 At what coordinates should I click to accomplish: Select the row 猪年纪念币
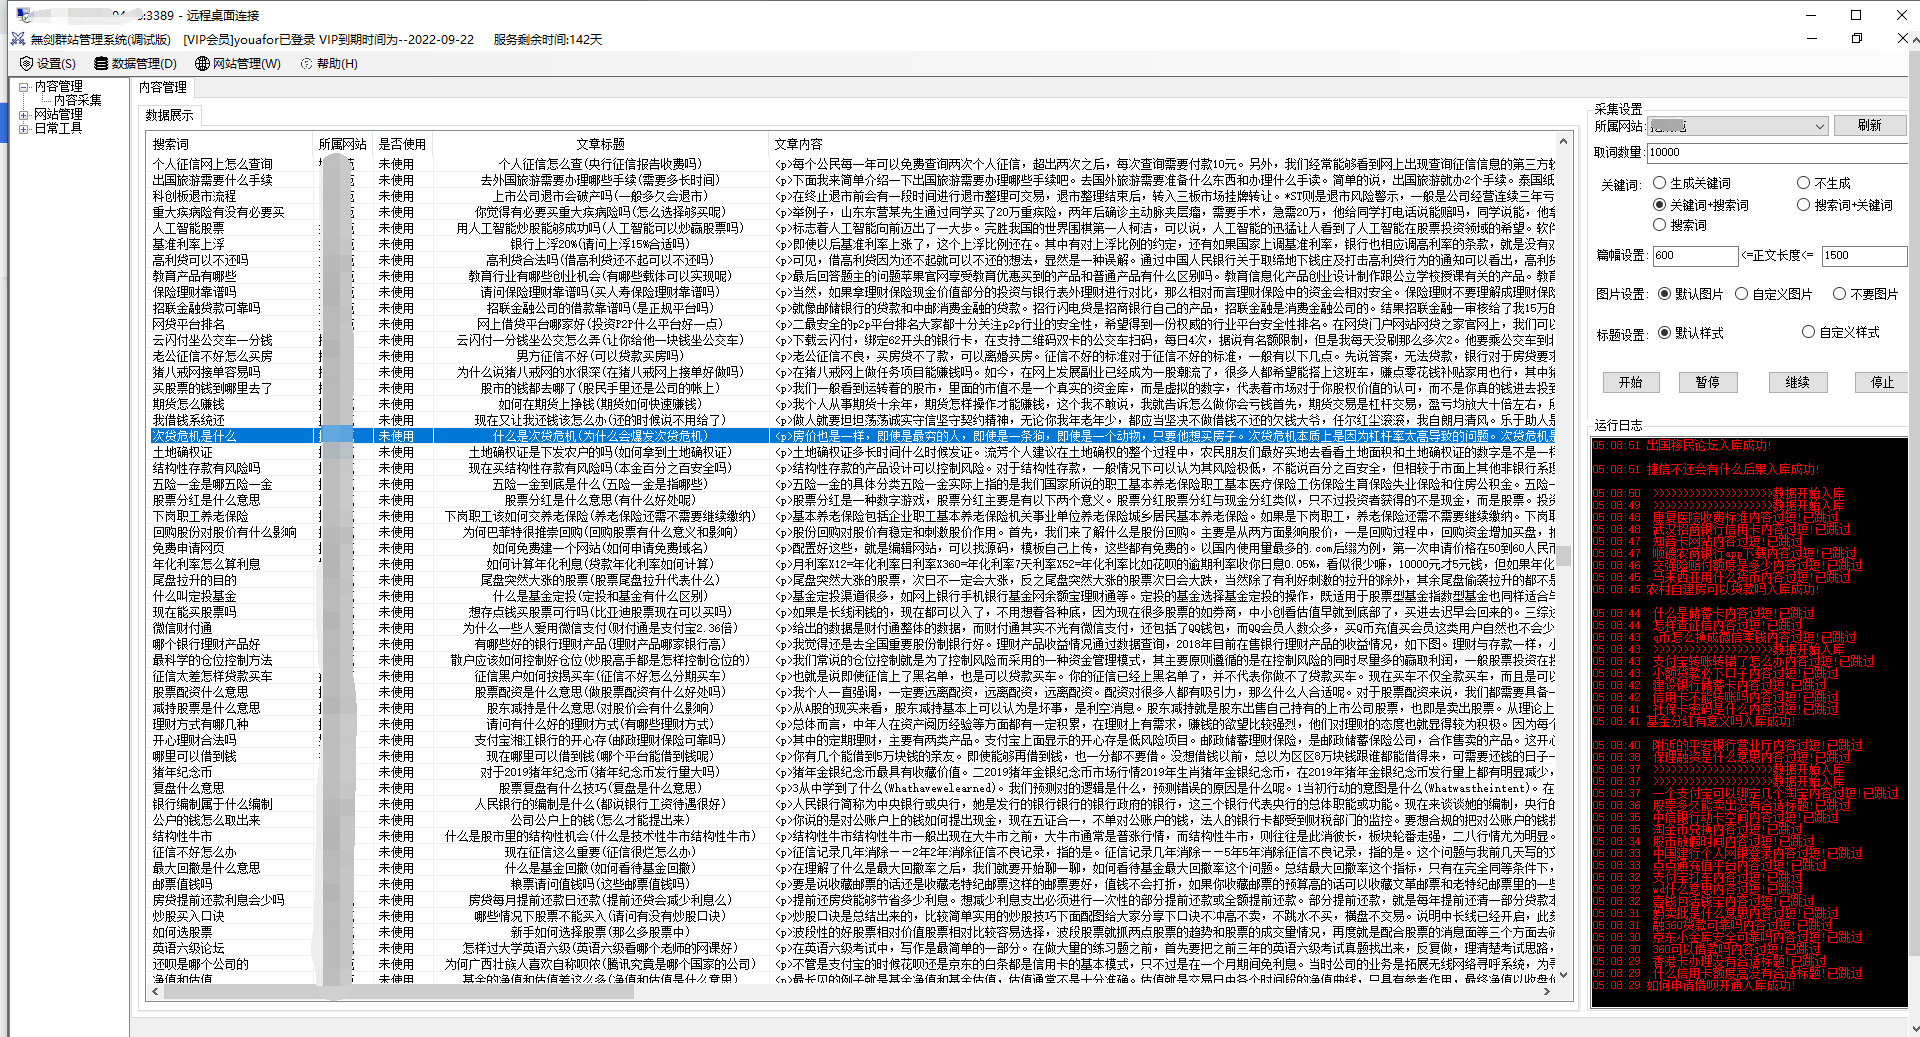point(850,772)
